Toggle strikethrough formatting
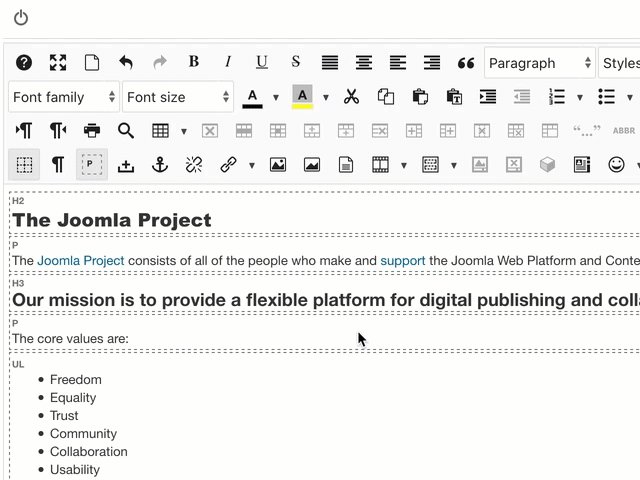Screen dimensions: 640x480 296,62
